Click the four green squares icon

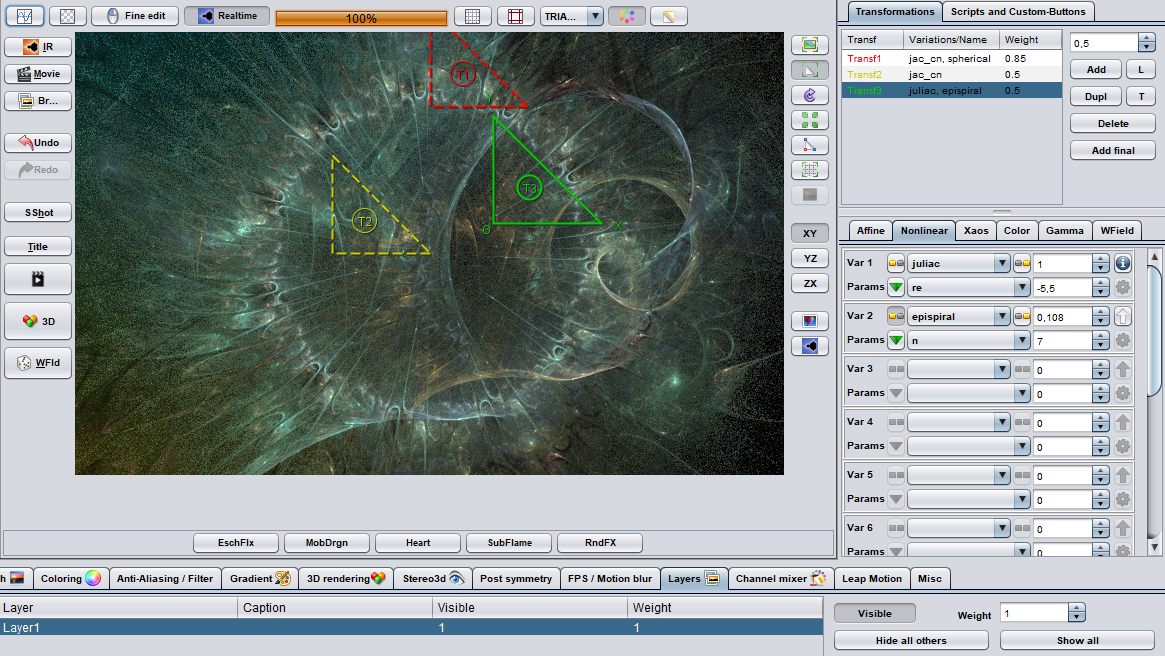point(810,120)
